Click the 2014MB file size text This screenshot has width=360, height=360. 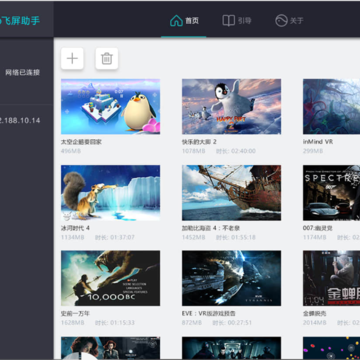click(x=314, y=323)
